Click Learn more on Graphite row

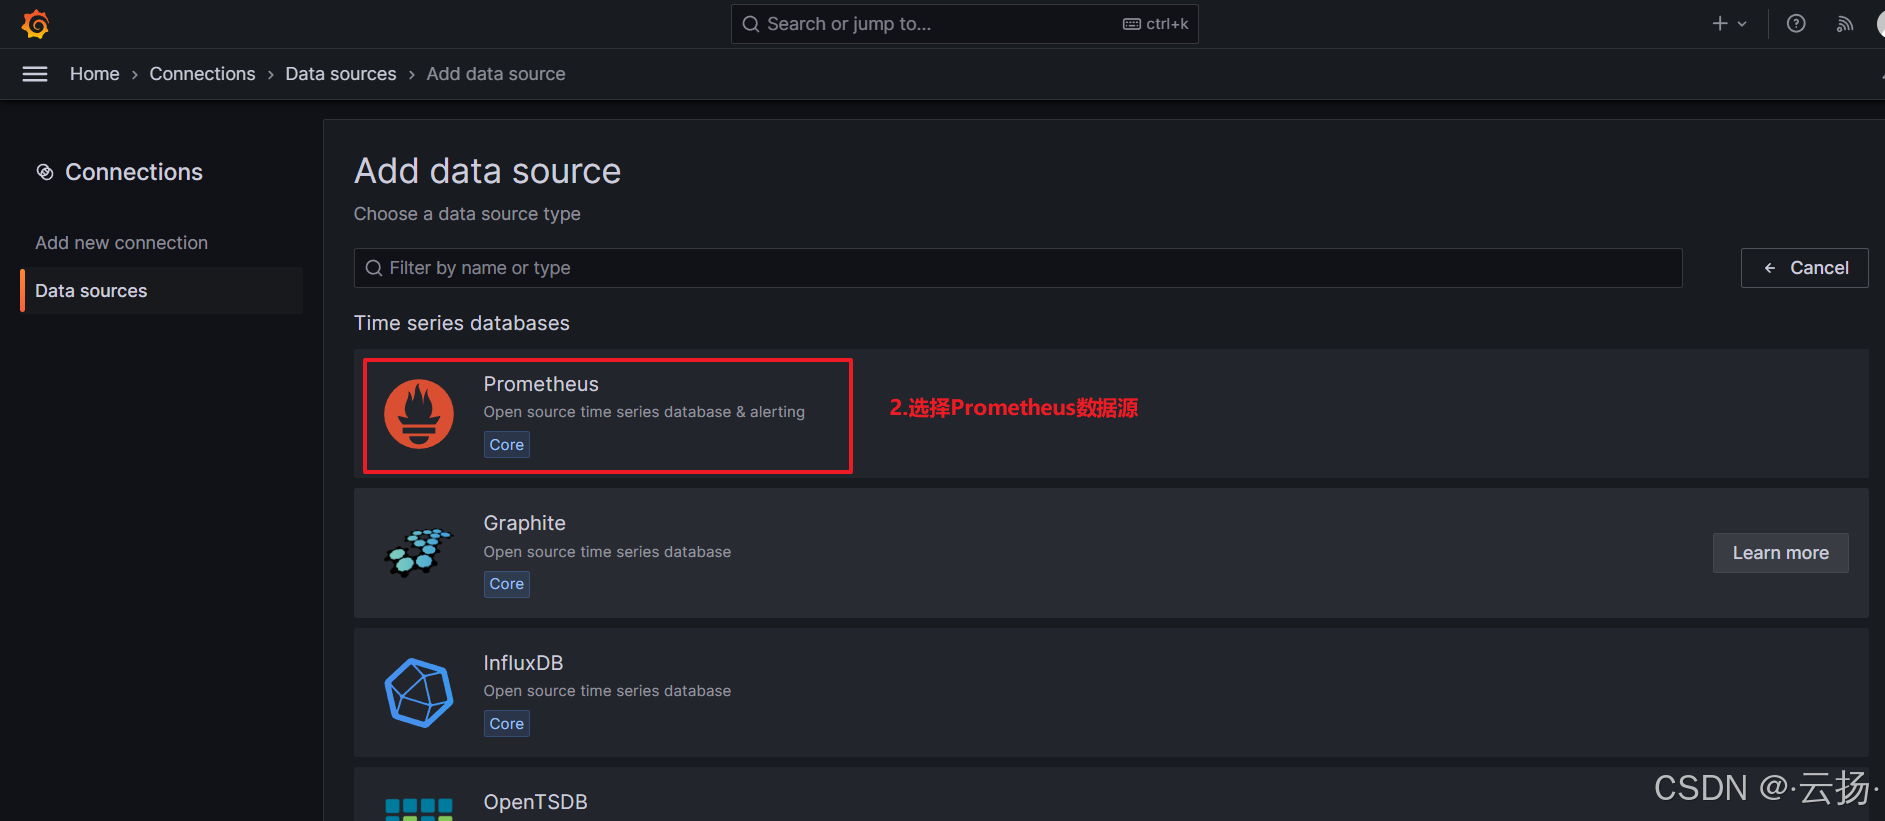[1780, 553]
